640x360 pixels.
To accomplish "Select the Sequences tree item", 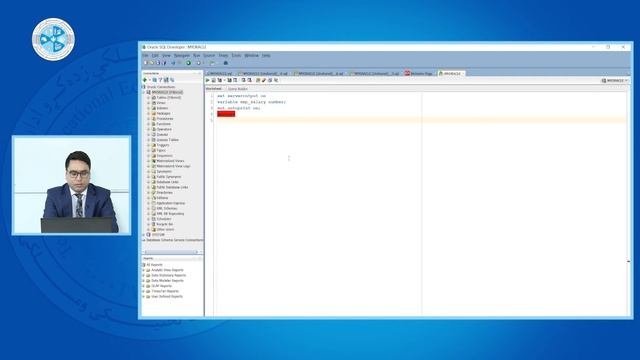I will pyautogui.click(x=164, y=156).
